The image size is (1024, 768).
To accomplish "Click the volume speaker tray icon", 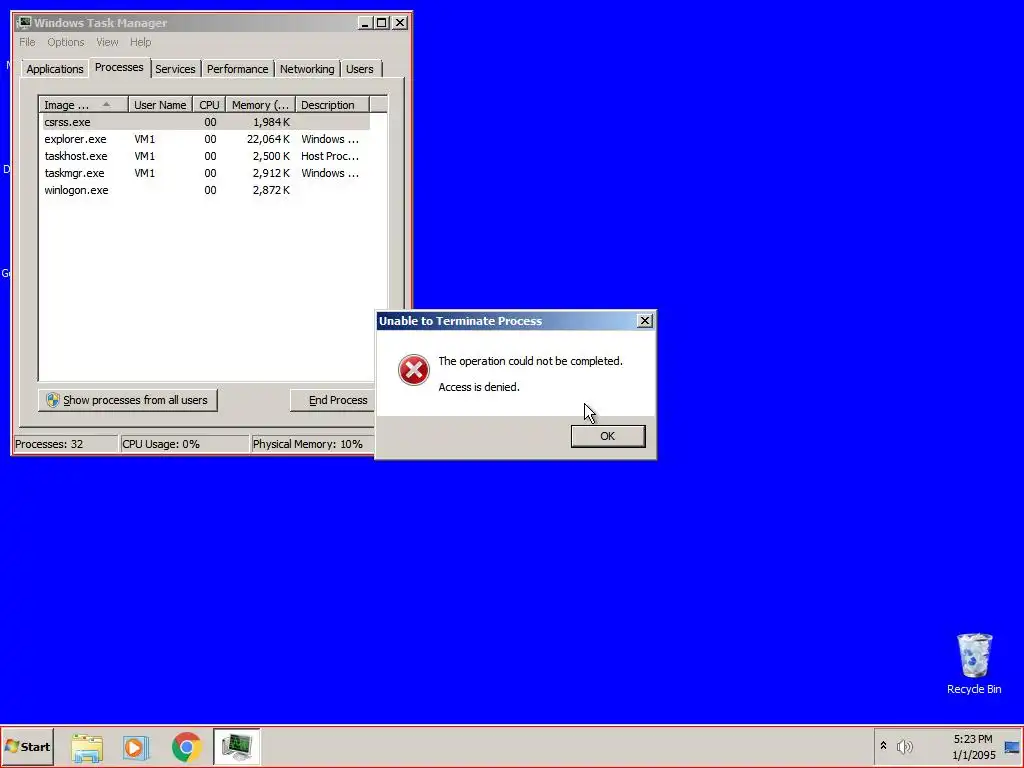I will (x=904, y=746).
